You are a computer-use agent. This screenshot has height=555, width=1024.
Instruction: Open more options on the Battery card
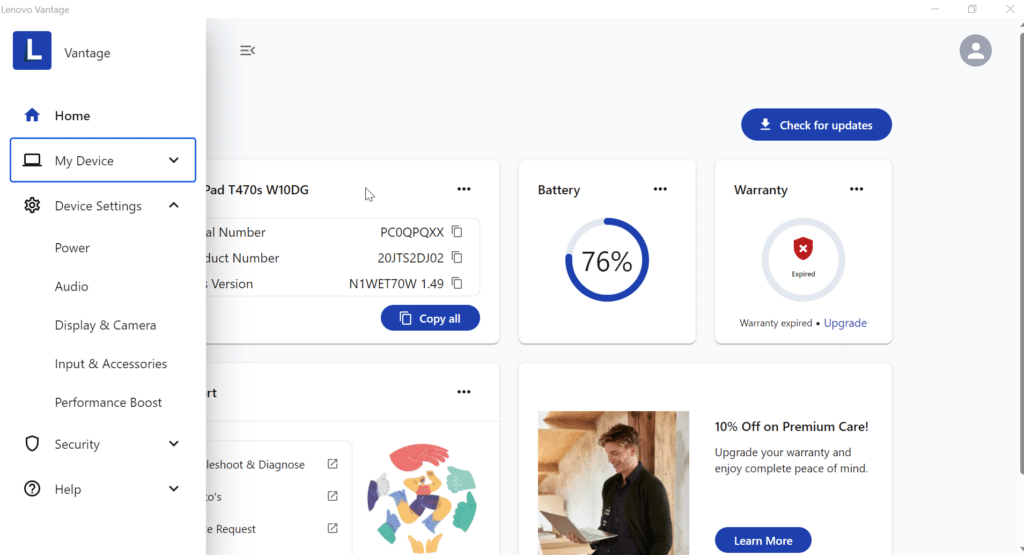point(660,189)
